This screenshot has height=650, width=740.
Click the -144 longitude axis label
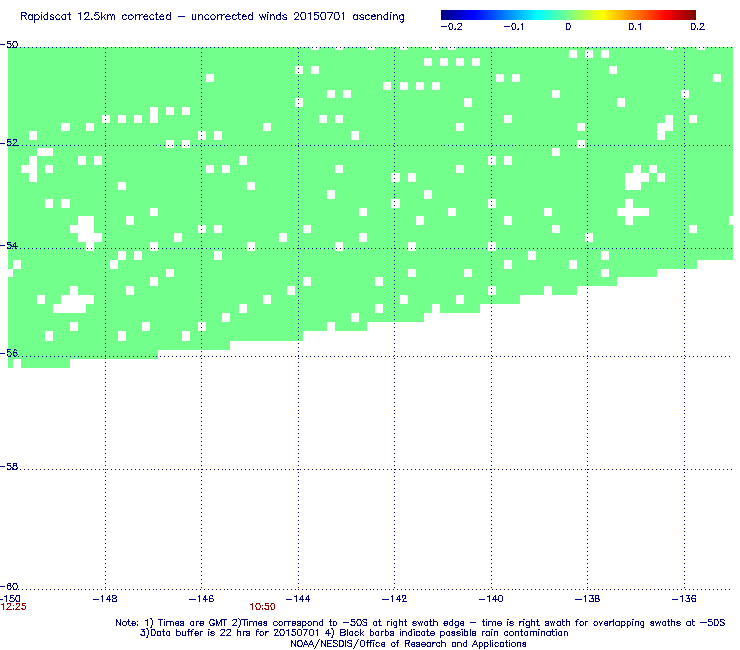(298, 599)
